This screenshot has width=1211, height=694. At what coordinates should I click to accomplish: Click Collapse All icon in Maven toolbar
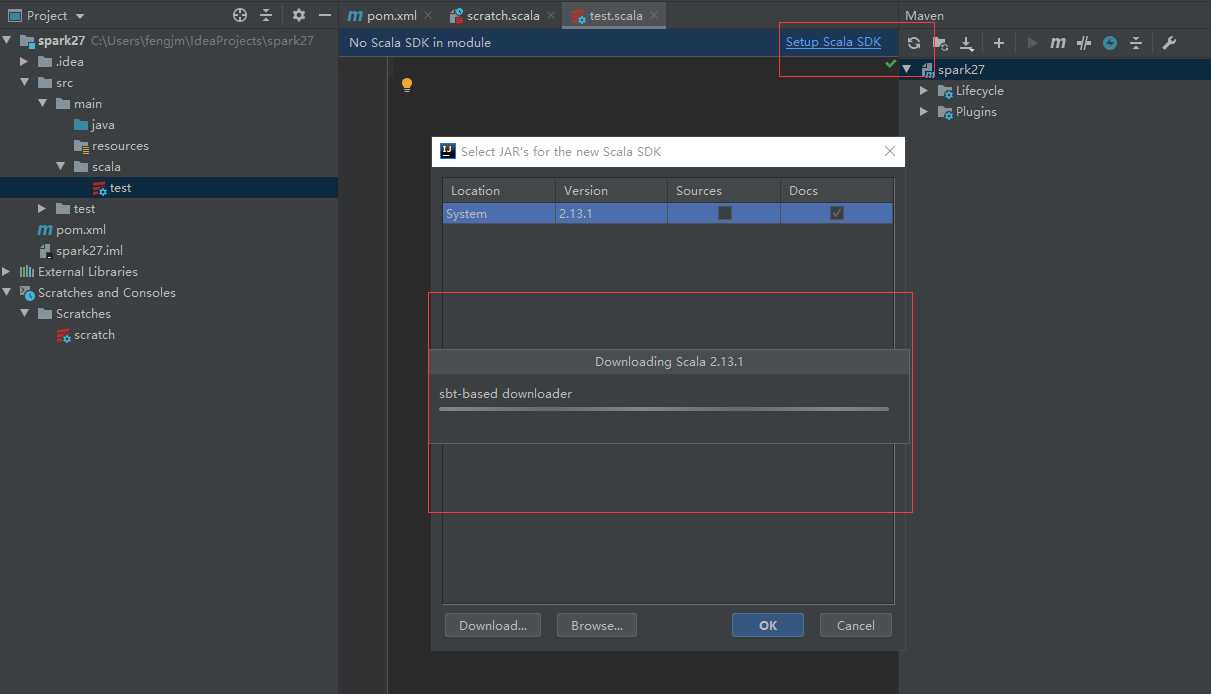click(x=1136, y=43)
